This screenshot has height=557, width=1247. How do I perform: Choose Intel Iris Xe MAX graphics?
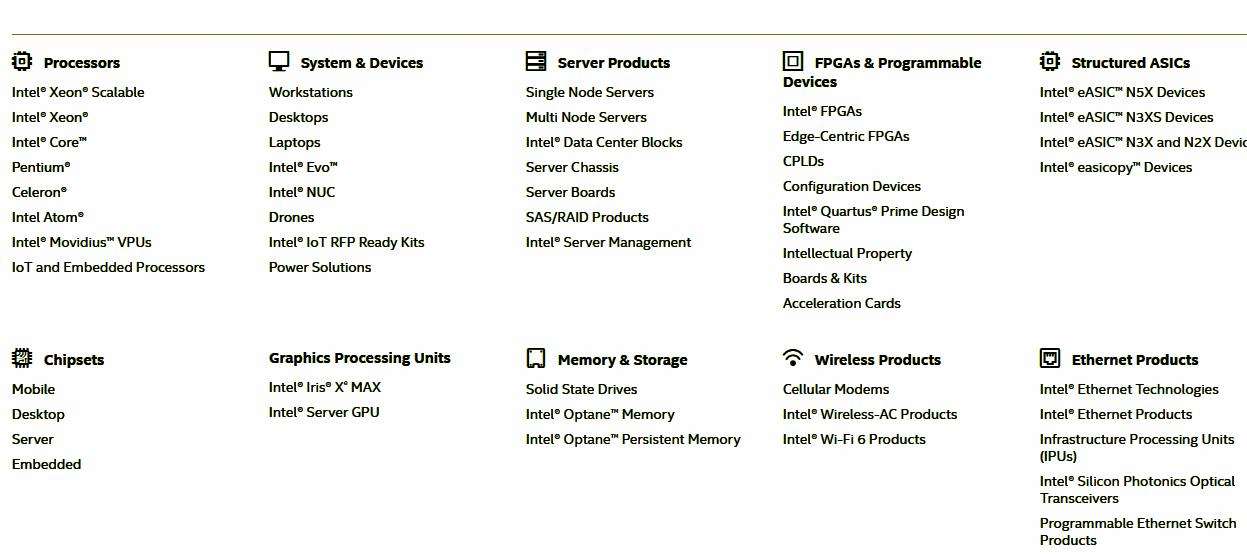324,387
